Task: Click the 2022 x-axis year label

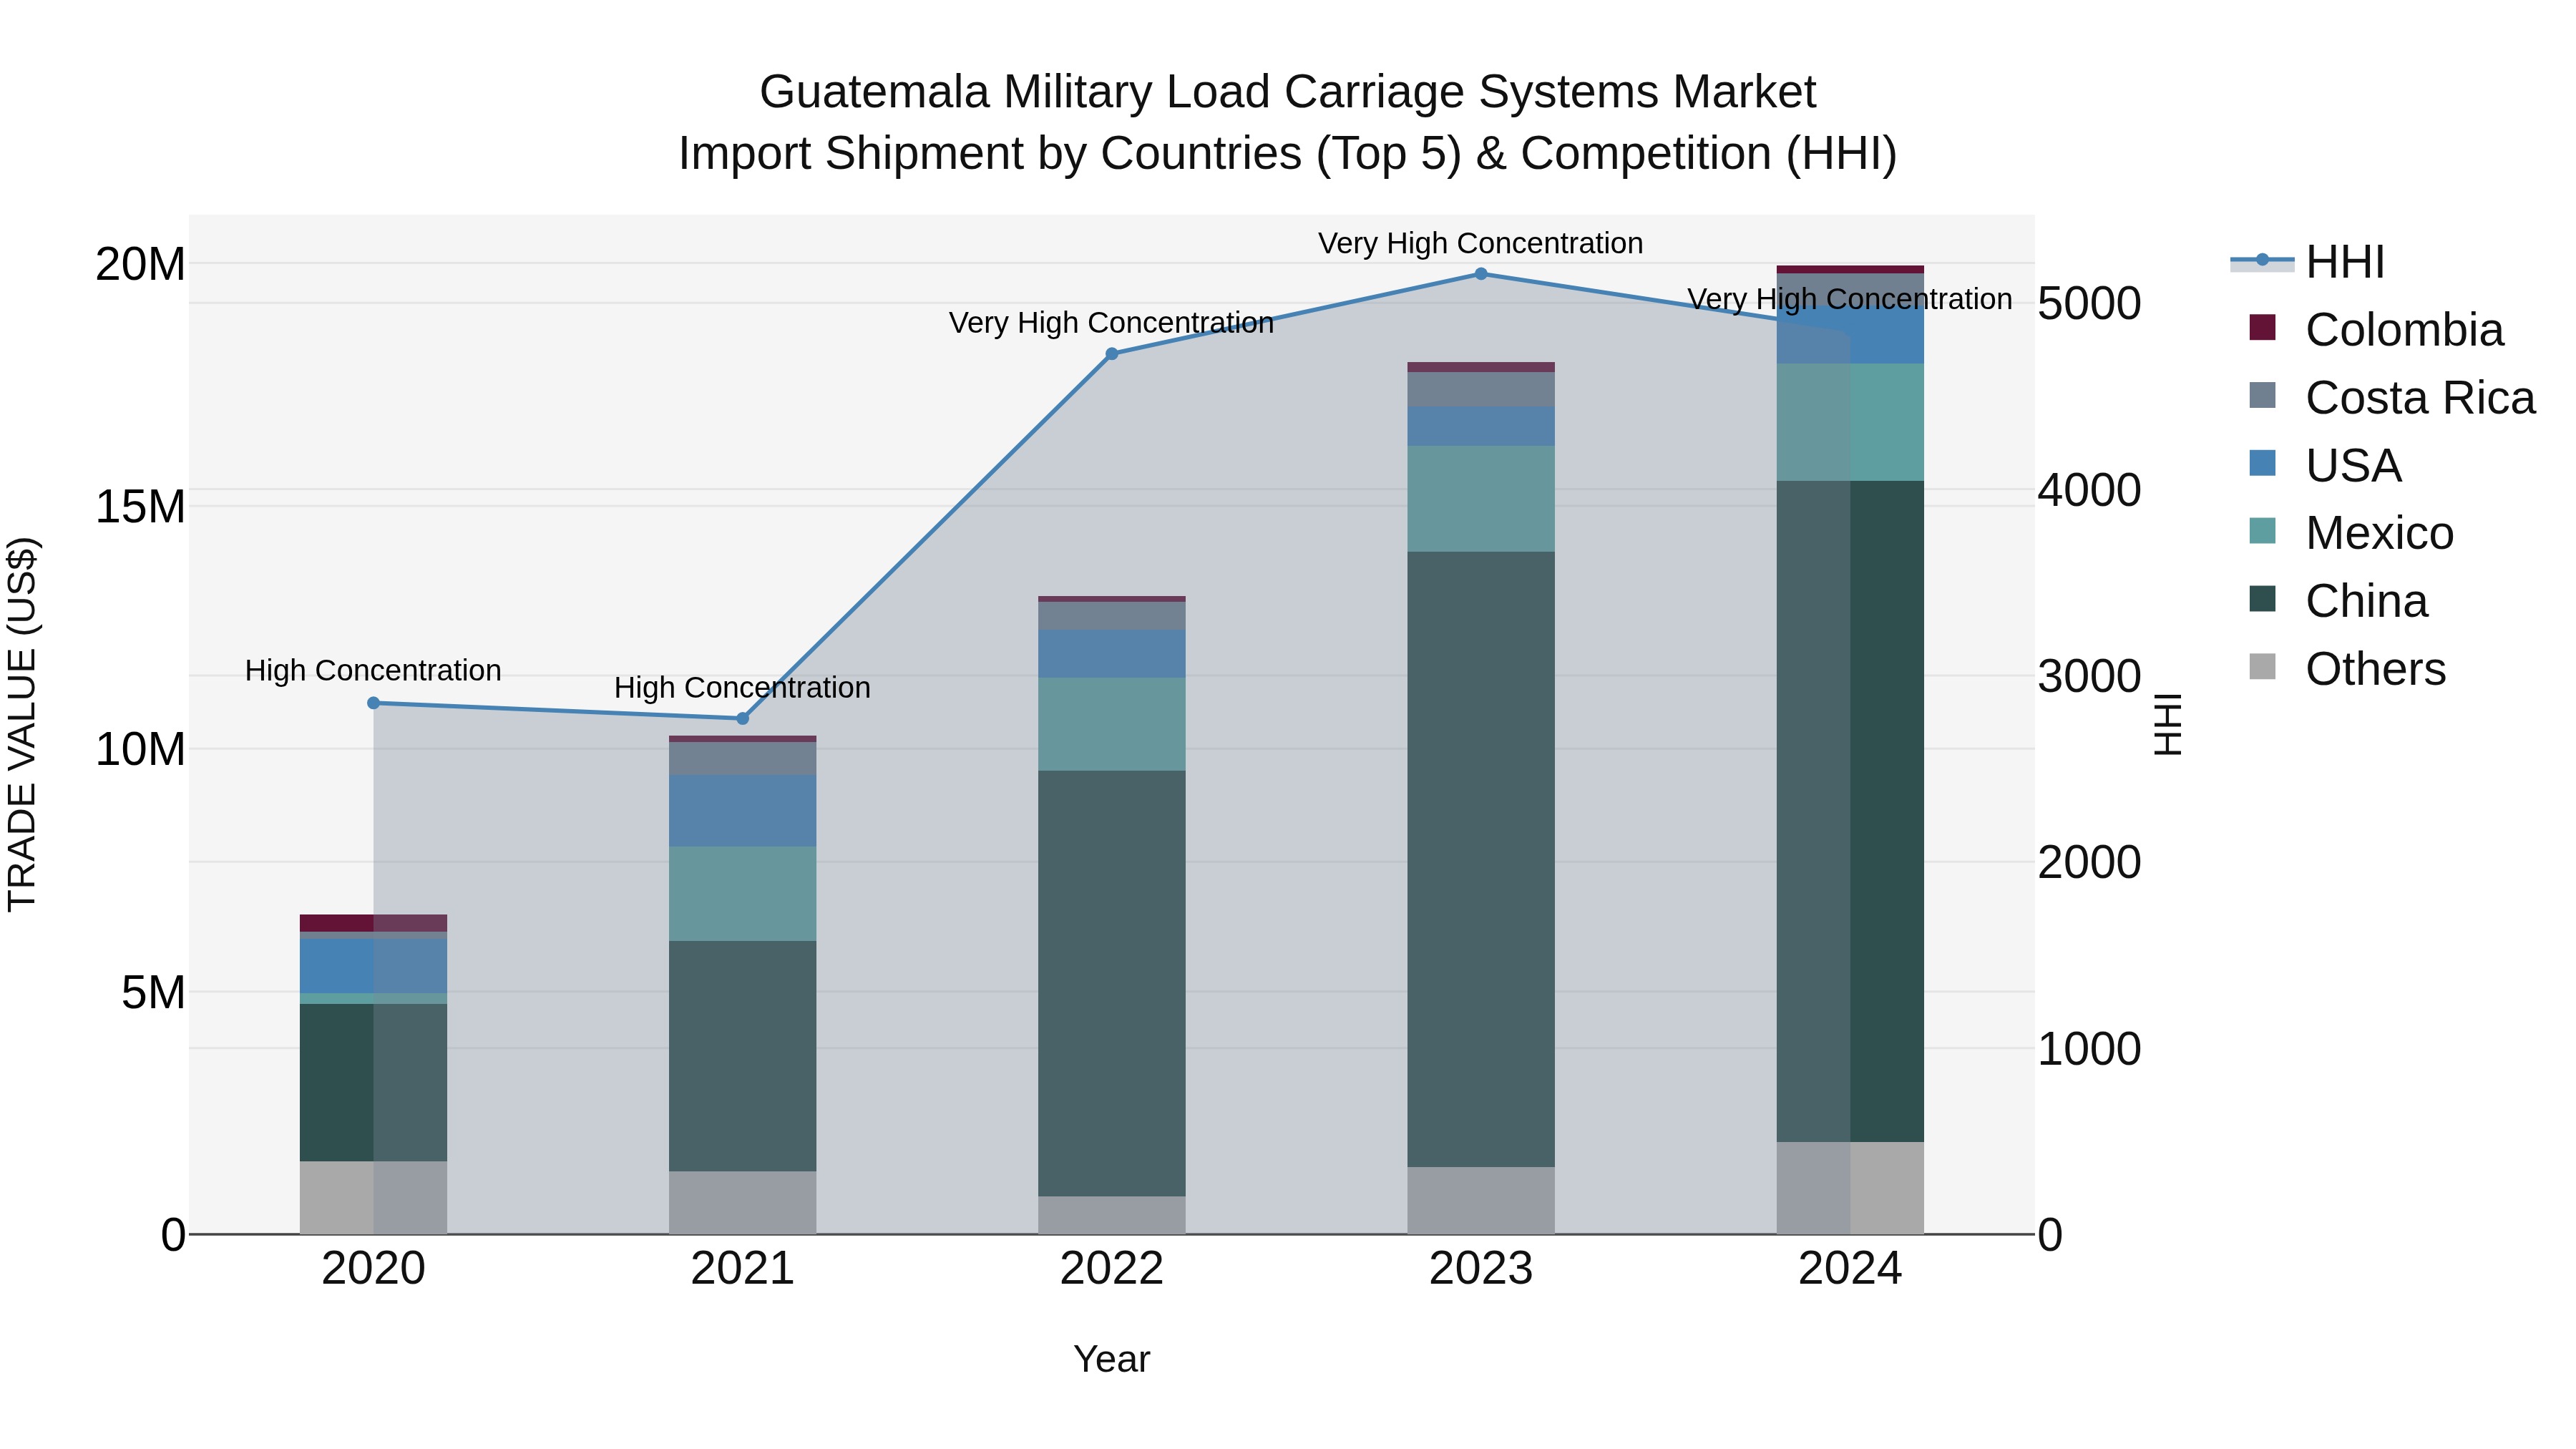Action: point(1112,1269)
